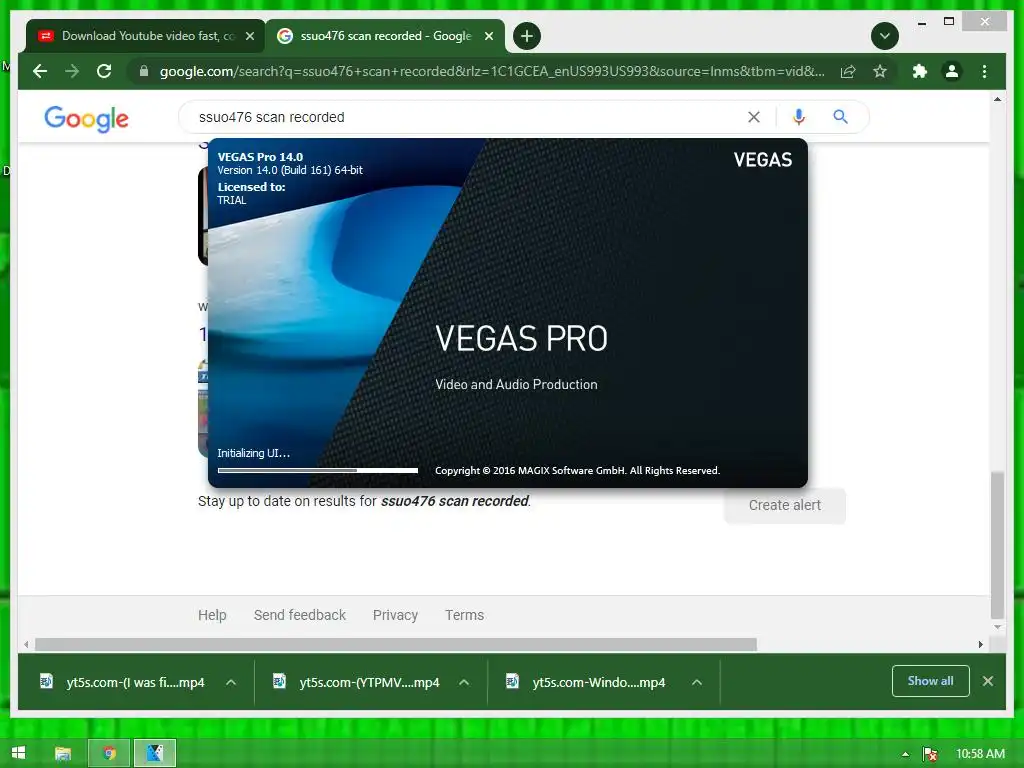
Task: Open the Terms footer link
Action: coord(464,615)
